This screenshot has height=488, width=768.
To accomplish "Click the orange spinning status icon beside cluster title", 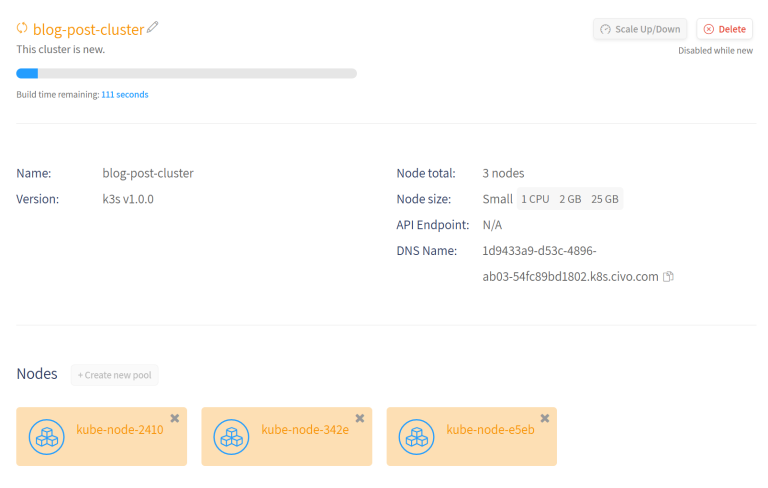I will [22, 28].
